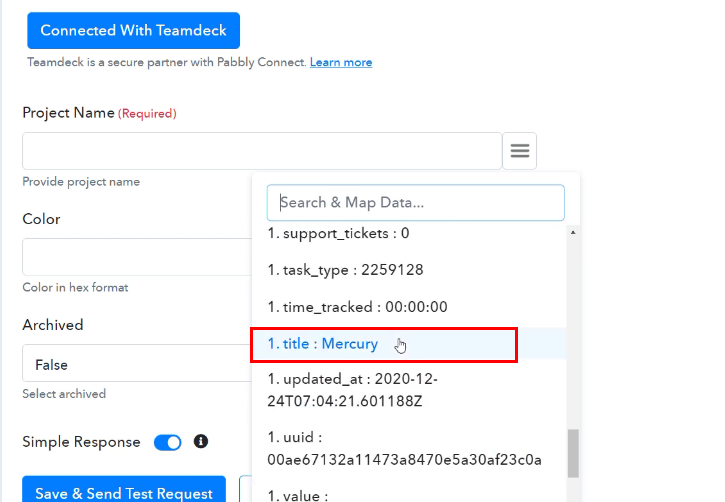The height and width of the screenshot is (502, 725).
Task: Click the Simple Response info icon
Action: coord(201,441)
